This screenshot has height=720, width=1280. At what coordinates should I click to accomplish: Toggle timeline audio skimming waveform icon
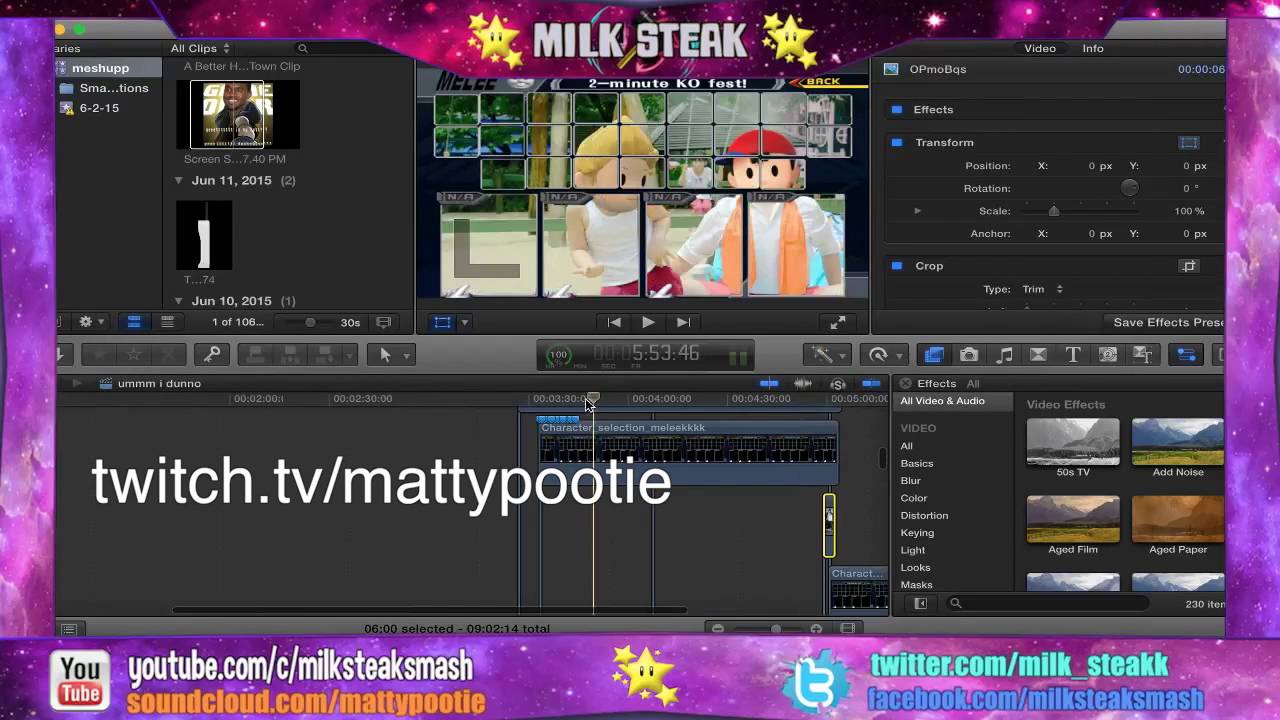(803, 383)
